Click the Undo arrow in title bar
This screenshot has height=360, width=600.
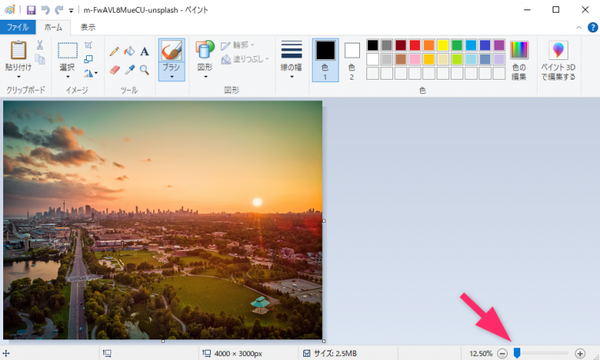point(46,10)
